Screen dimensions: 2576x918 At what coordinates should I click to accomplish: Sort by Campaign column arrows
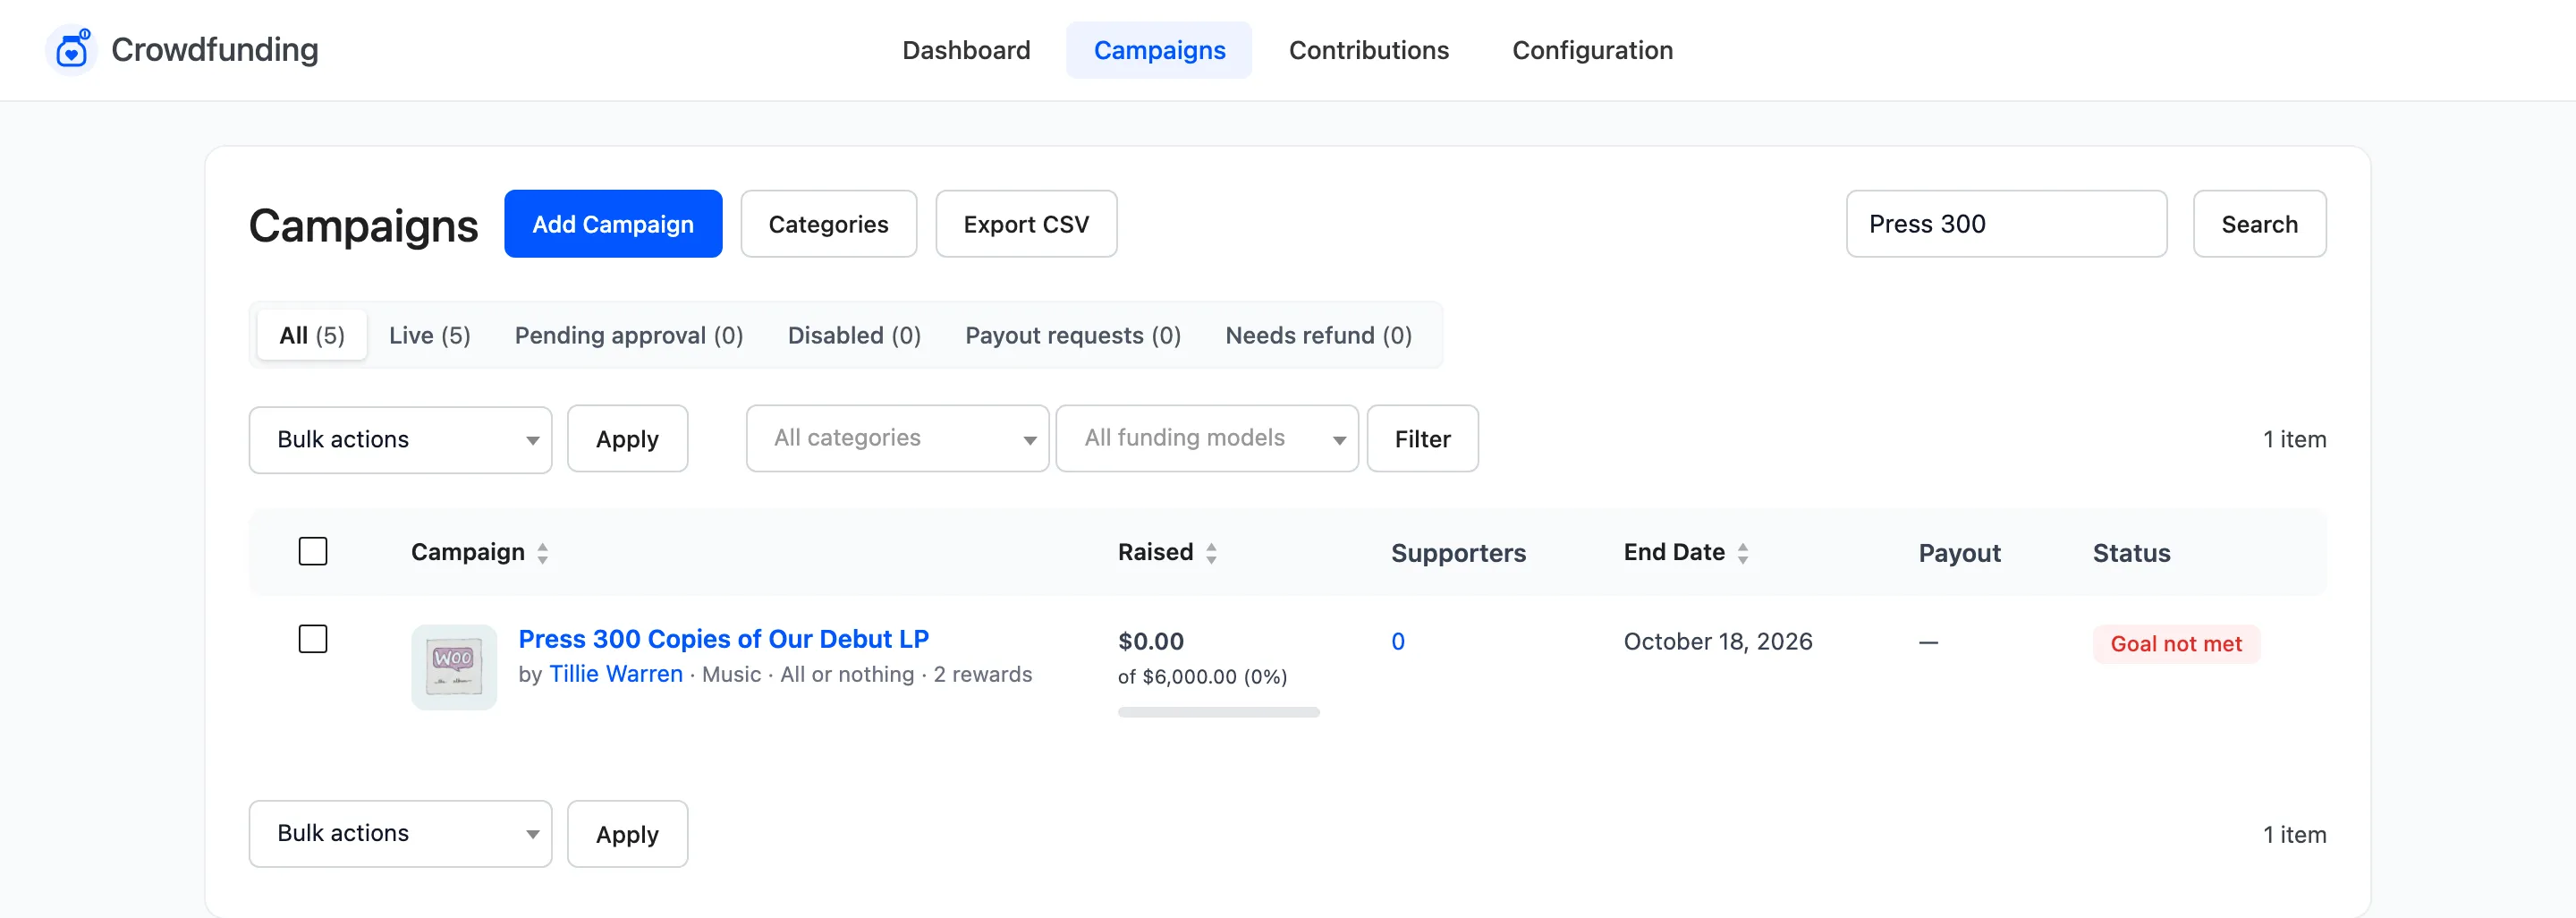pyautogui.click(x=542, y=553)
